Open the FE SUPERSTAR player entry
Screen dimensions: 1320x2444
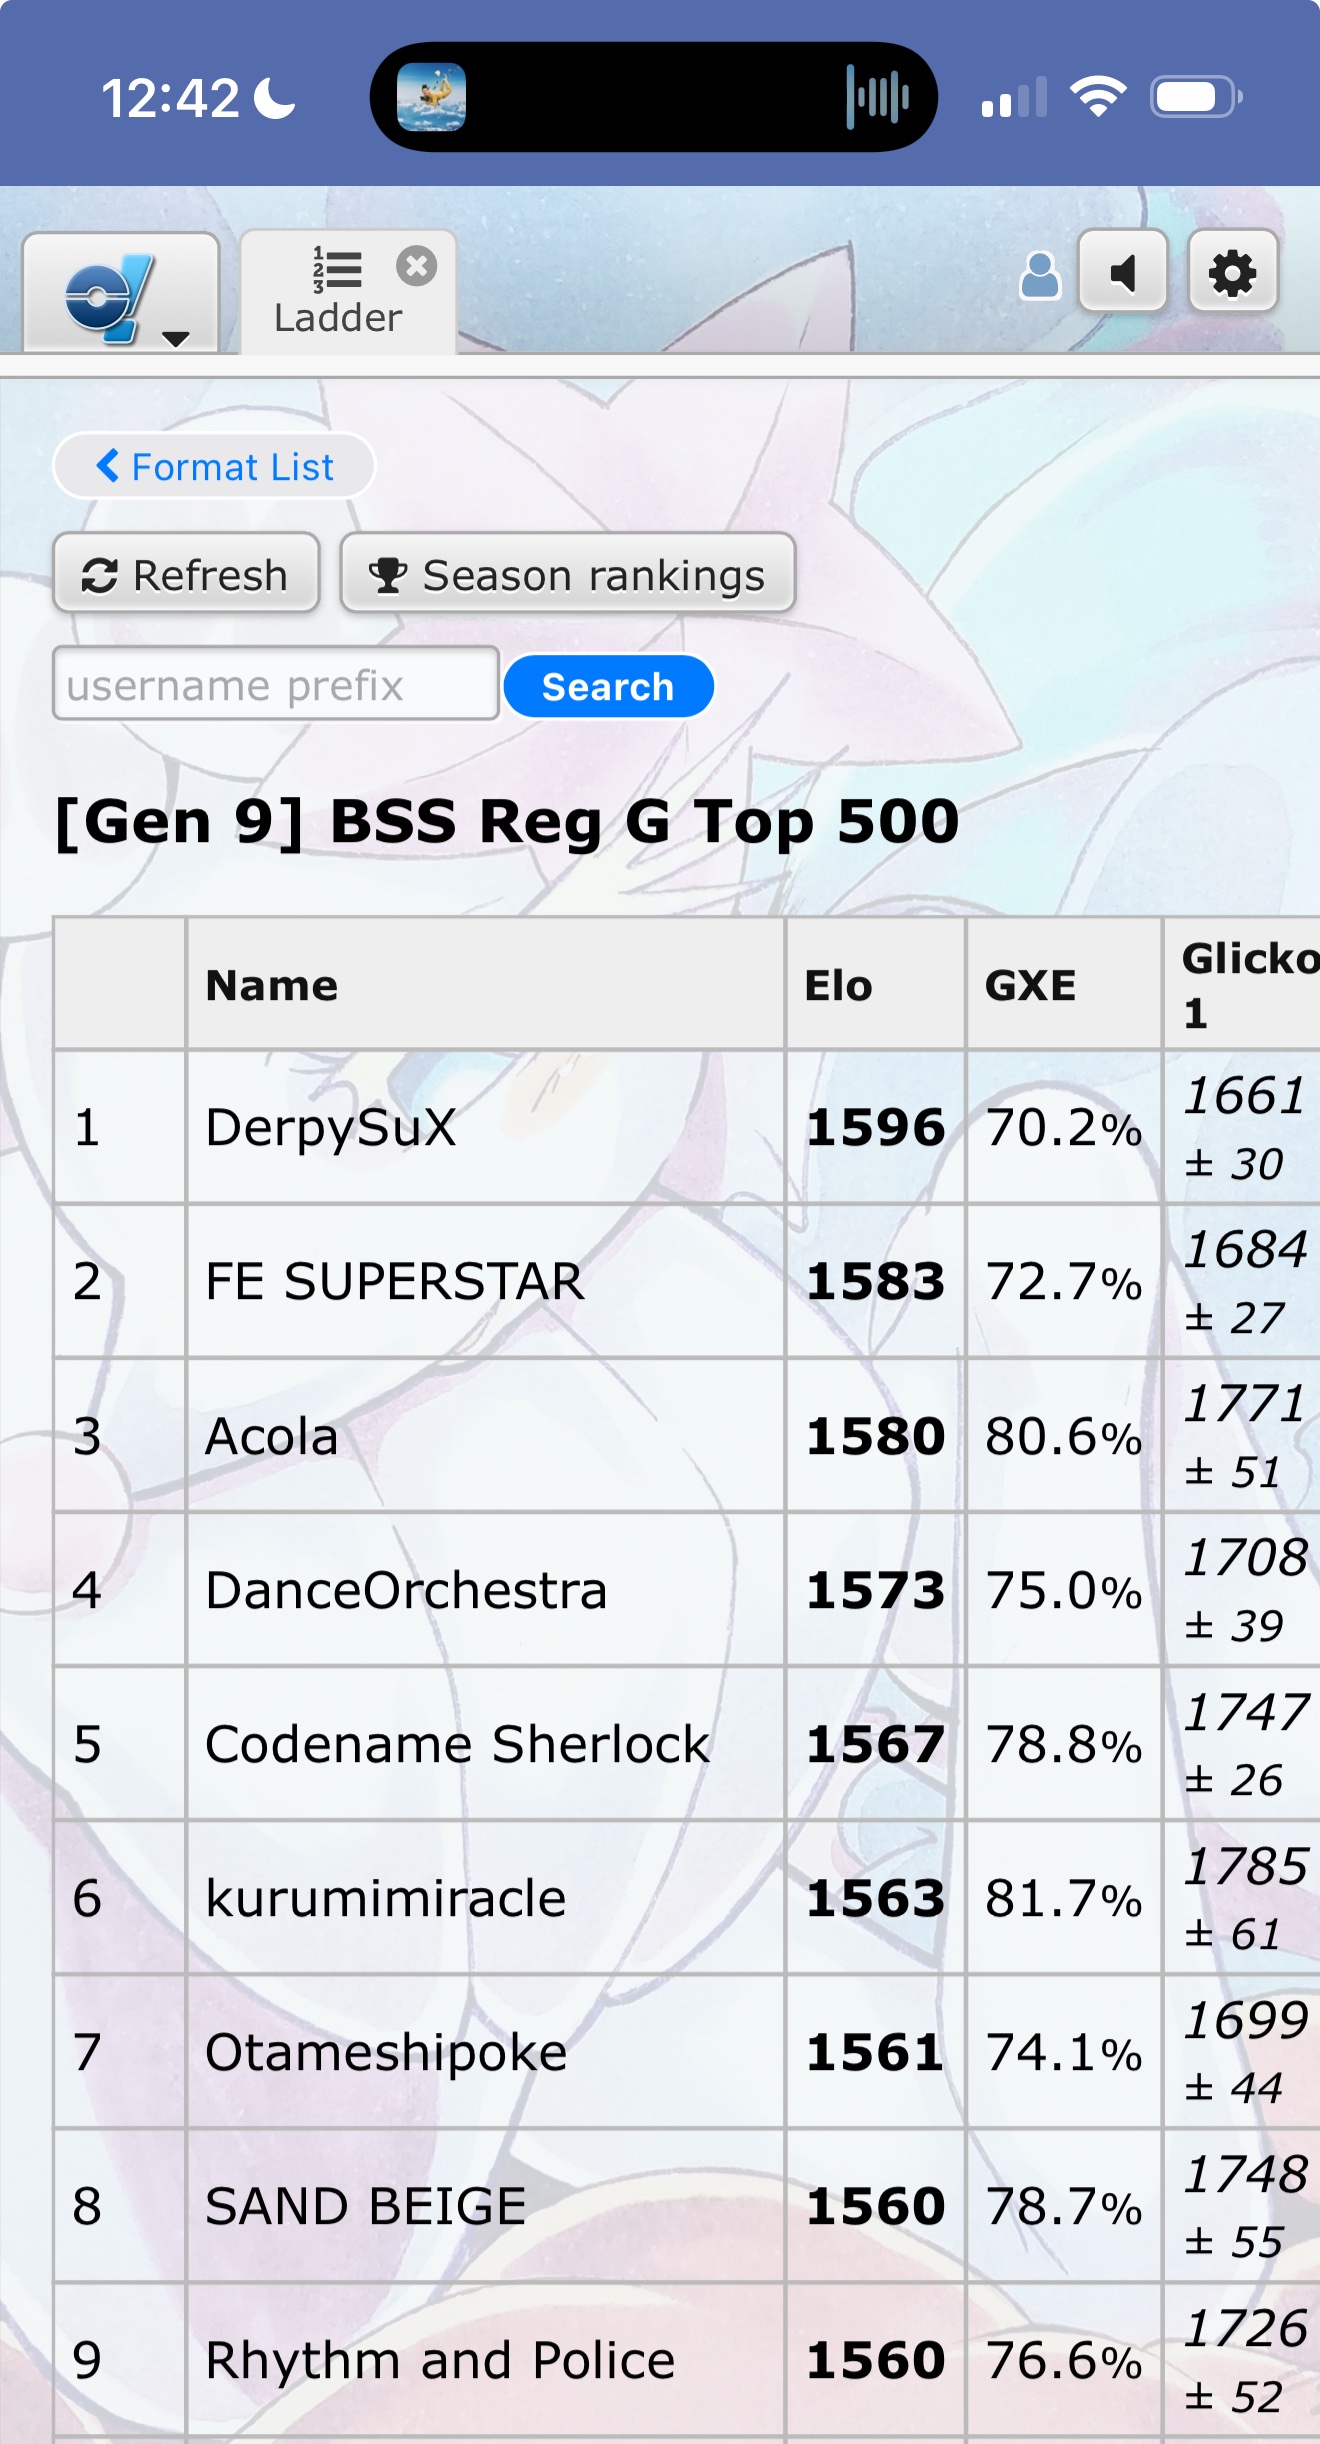(395, 1281)
